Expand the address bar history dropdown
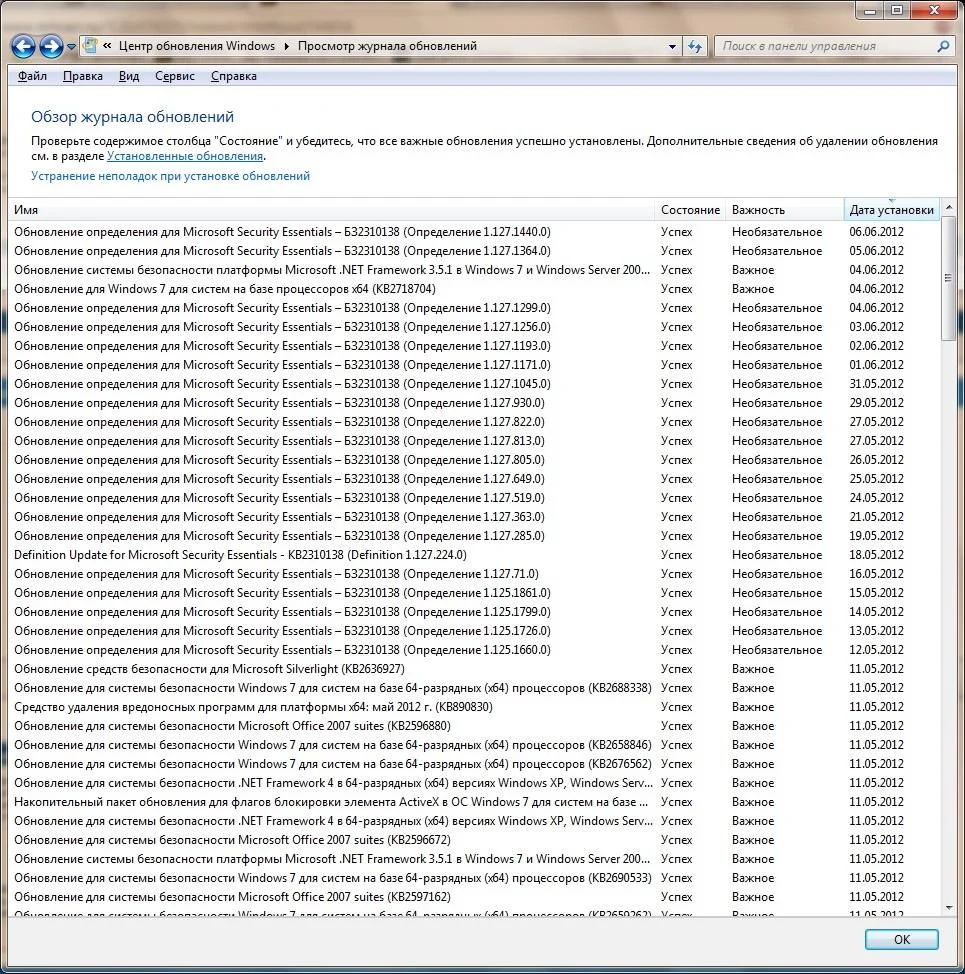Viewport: 965px width, 974px height. (x=672, y=47)
